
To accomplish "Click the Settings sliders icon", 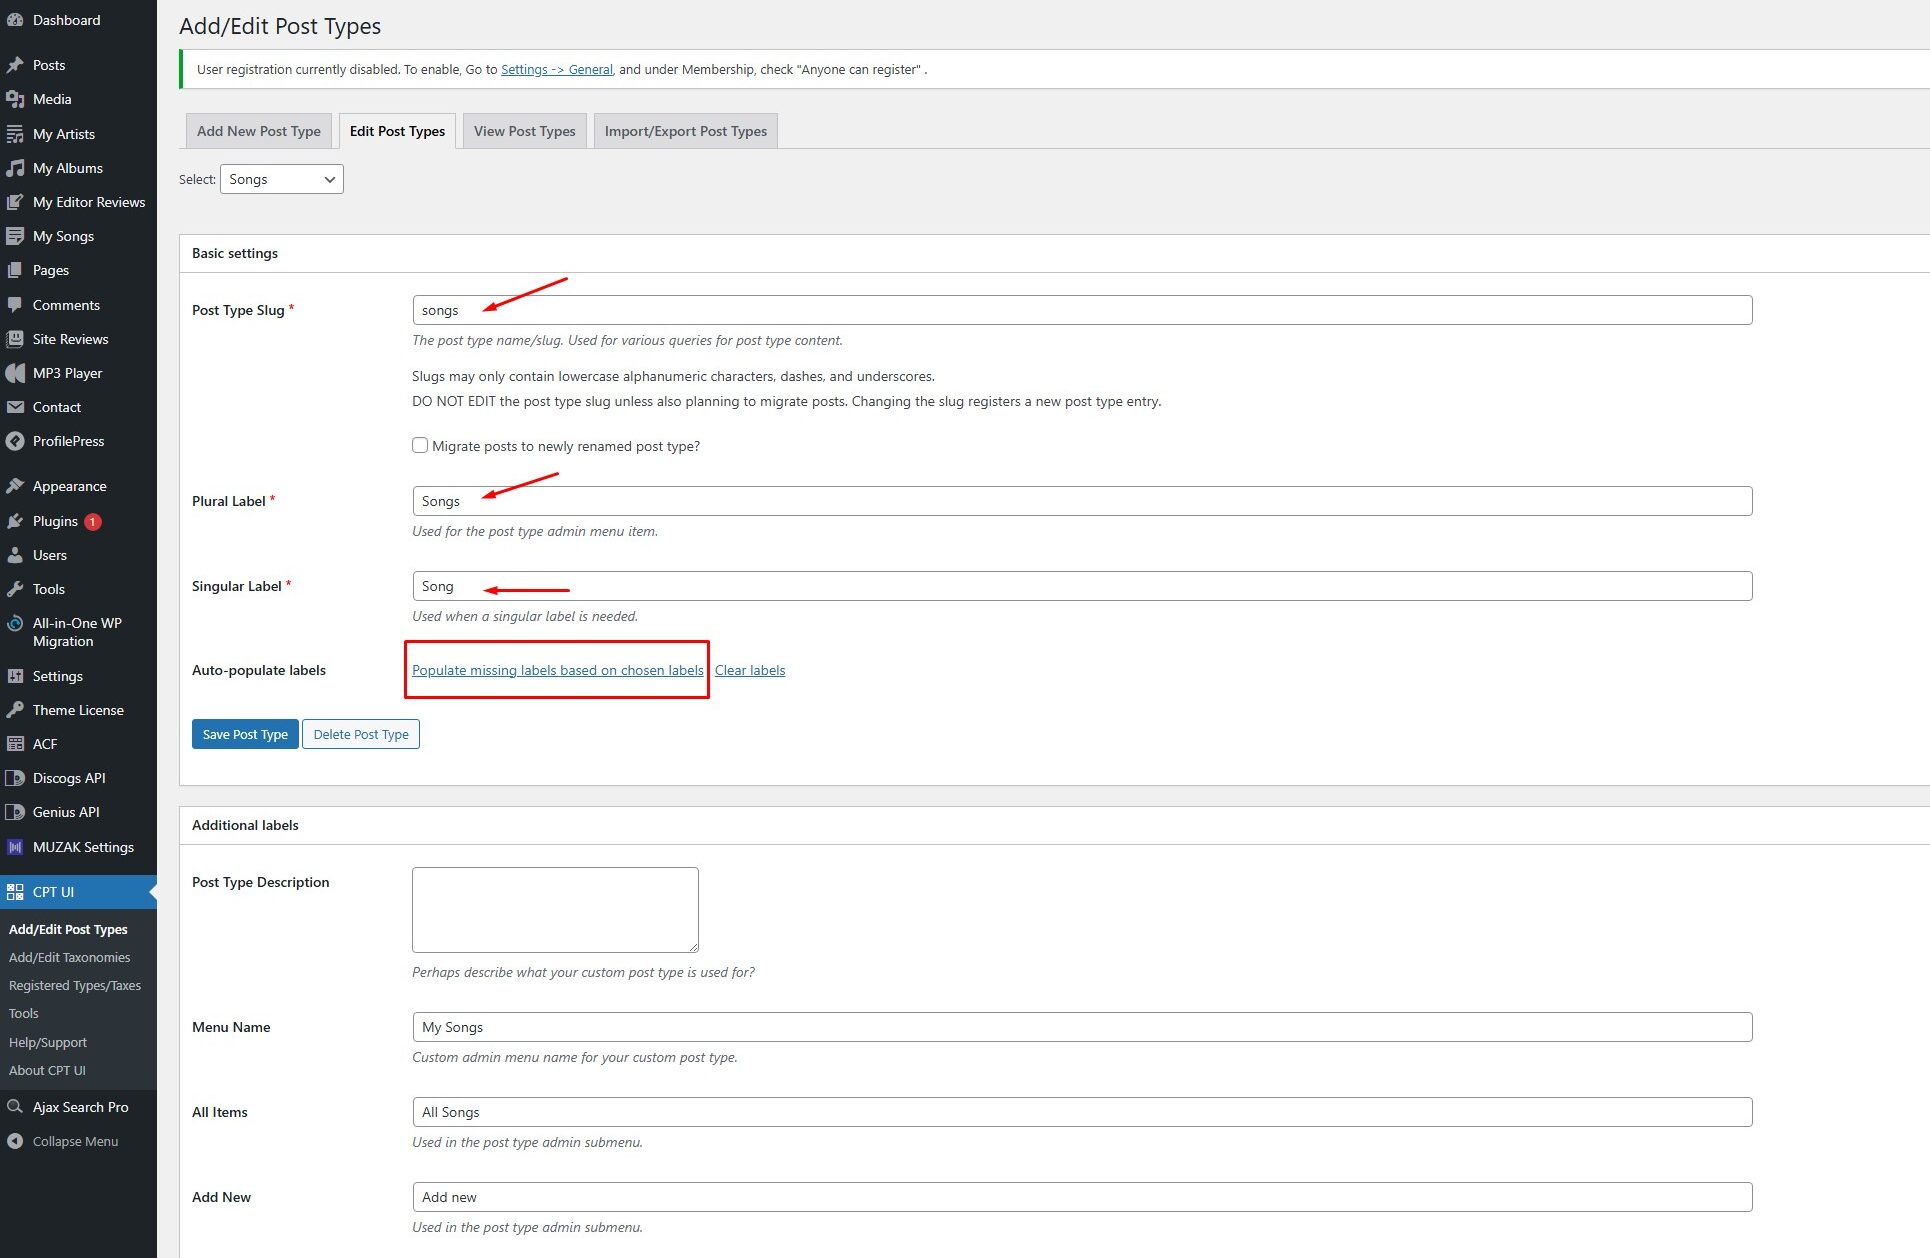I will click(15, 676).
